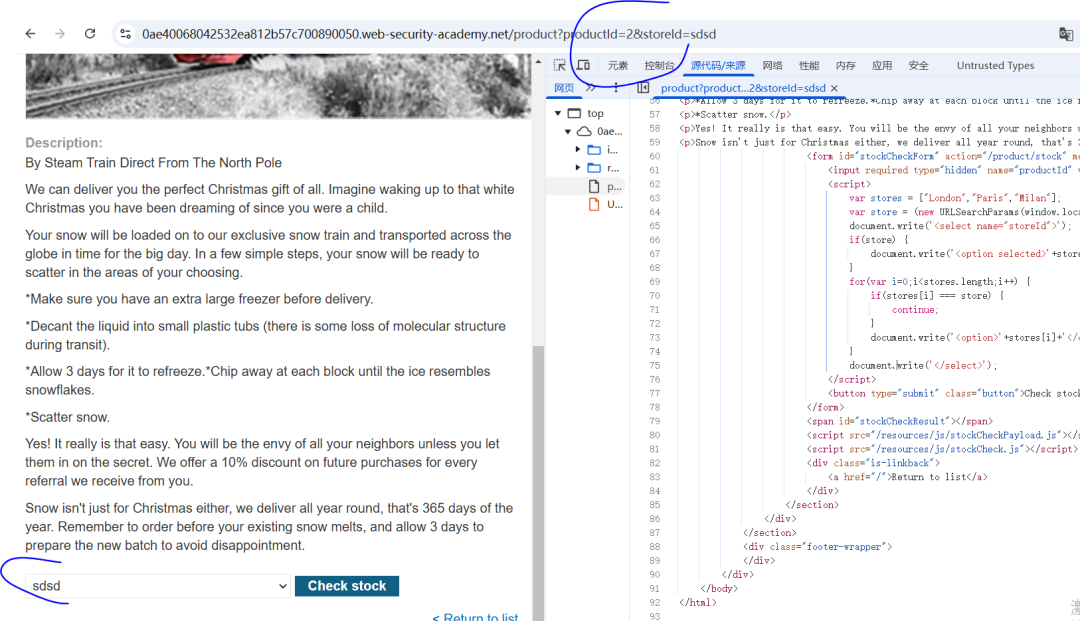Close the product?product...storeId=sdsd file tab

point(834,88)
